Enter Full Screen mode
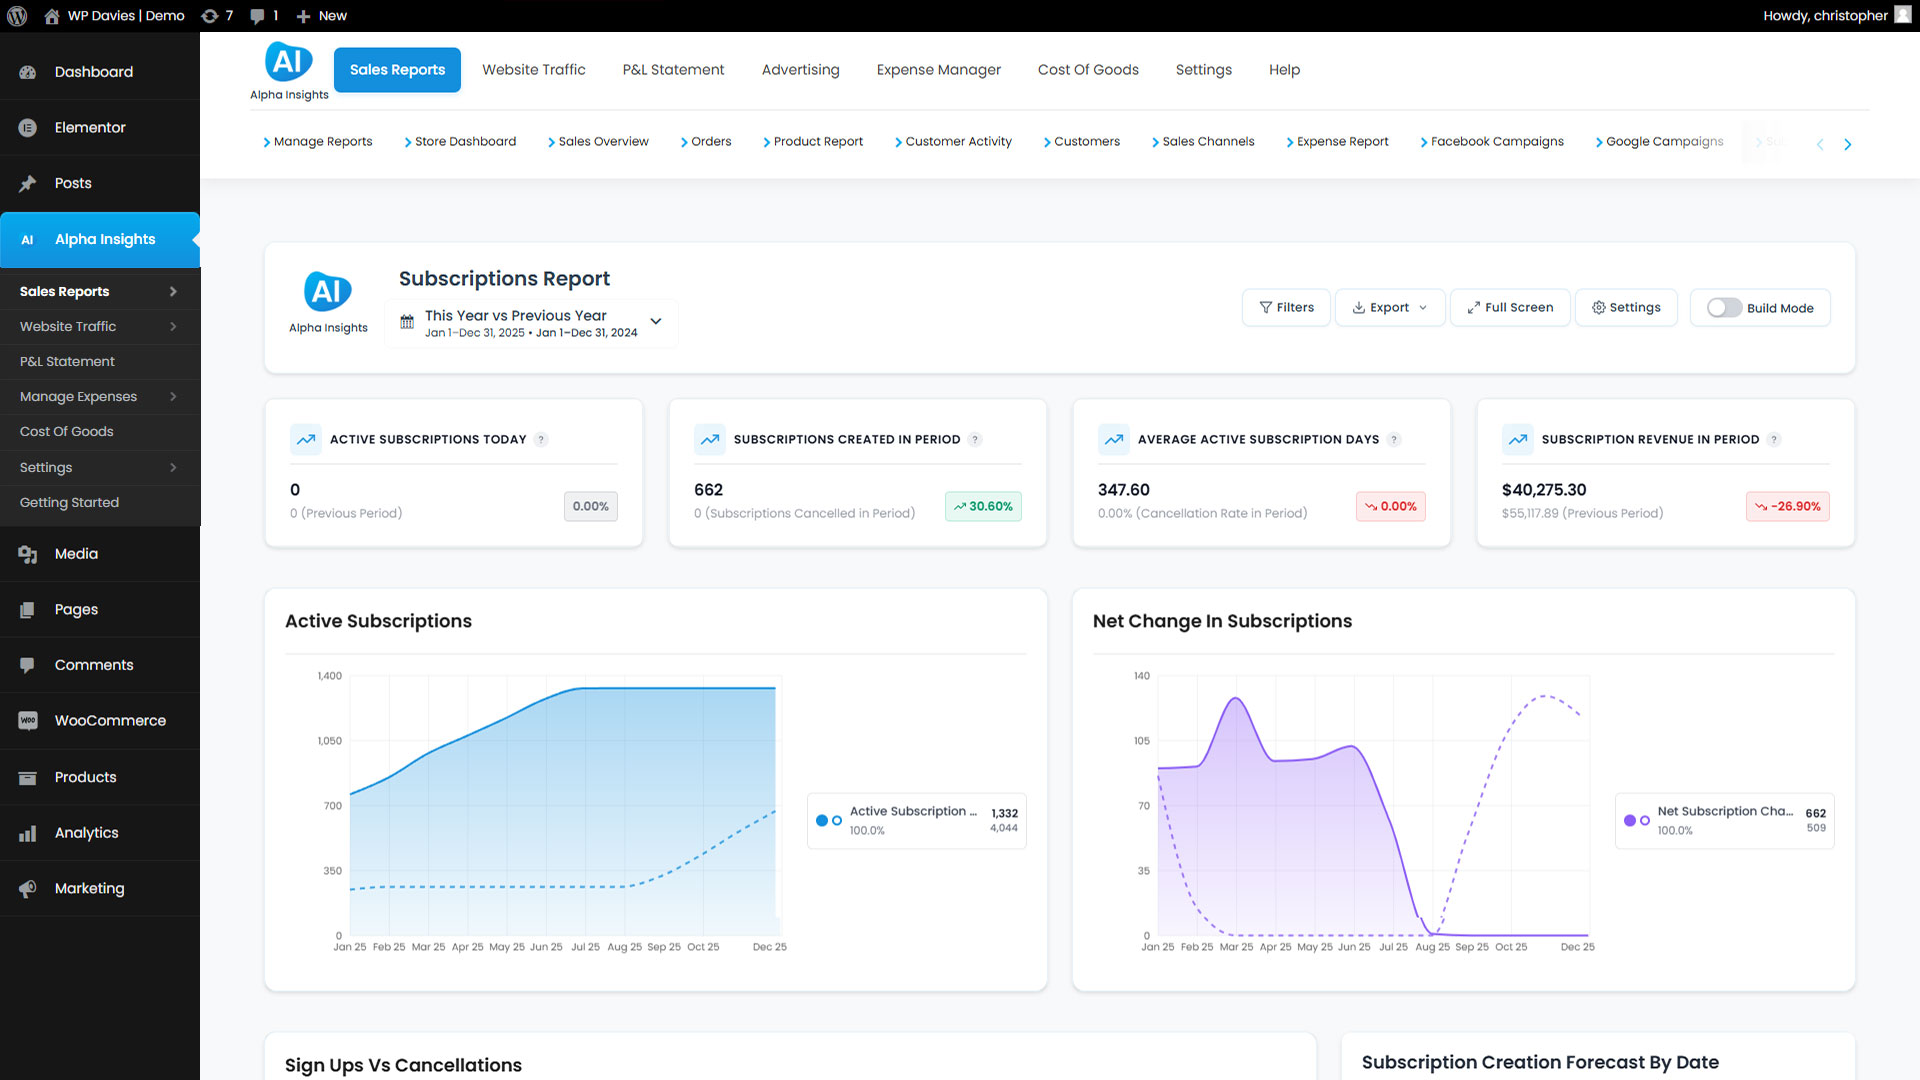This screenshot has height=1080, width=1920. (x=1510, y=308)
